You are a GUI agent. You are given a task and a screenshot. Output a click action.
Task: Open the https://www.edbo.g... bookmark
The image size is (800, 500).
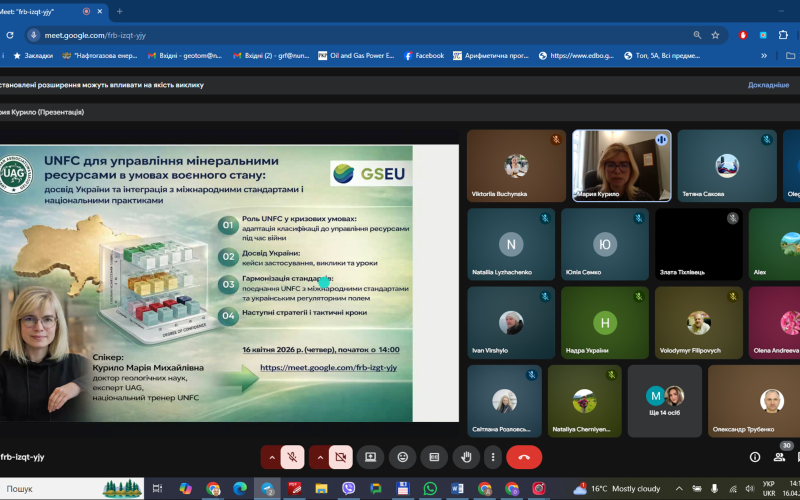tap(577, 56)
